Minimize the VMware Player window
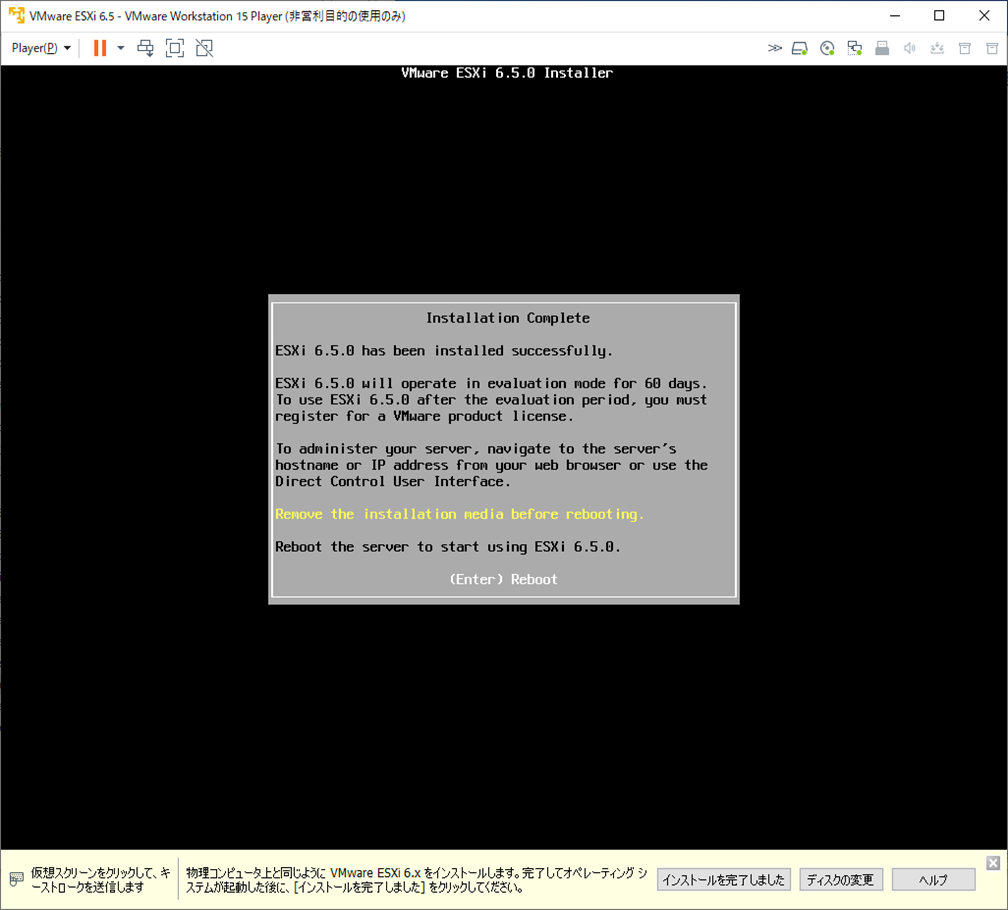 (895, 15)
